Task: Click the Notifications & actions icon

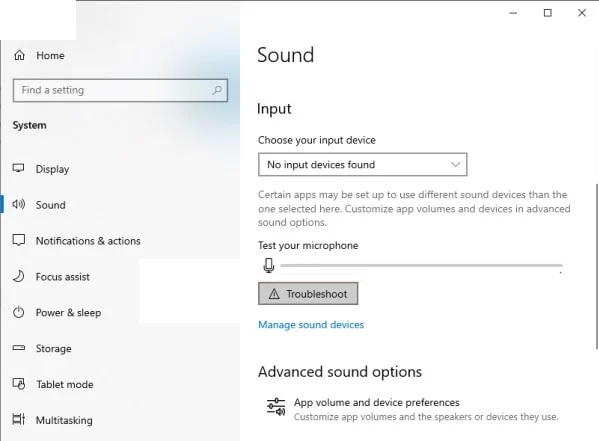Action: (18, 240)
